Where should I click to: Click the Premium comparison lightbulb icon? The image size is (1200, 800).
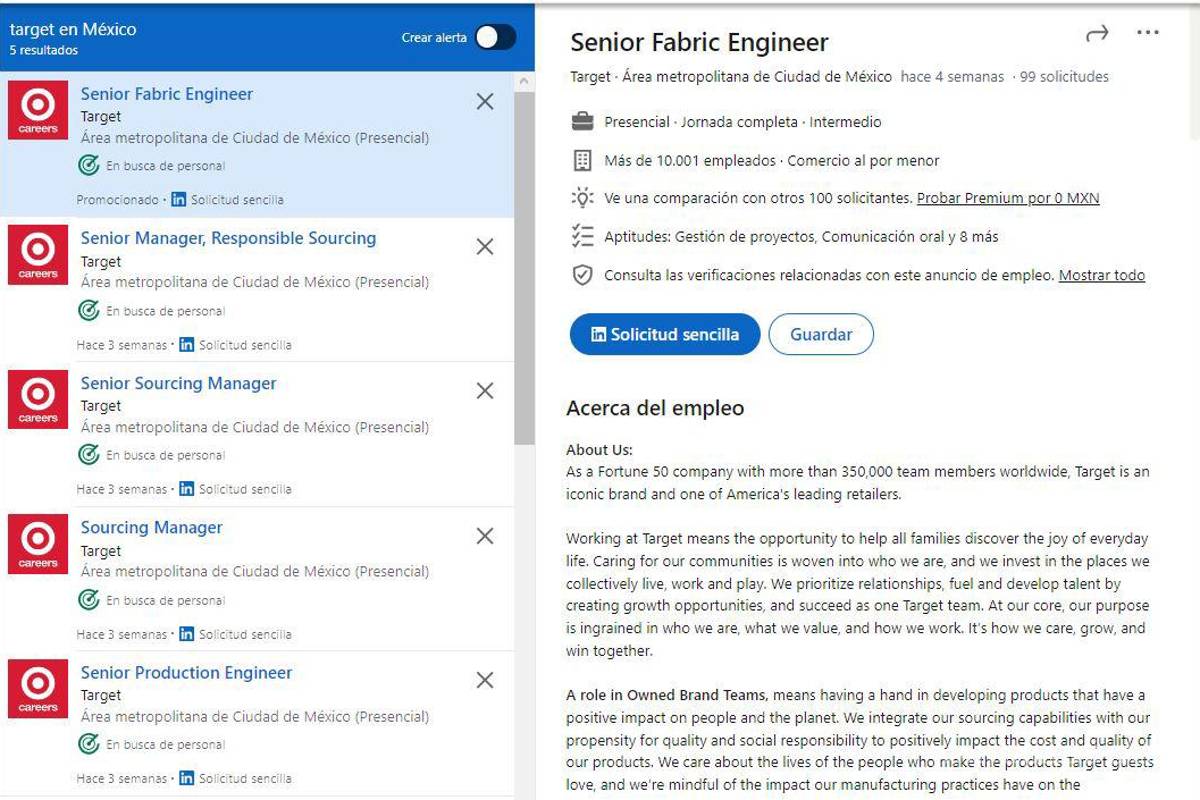click(x=583, y=198)
